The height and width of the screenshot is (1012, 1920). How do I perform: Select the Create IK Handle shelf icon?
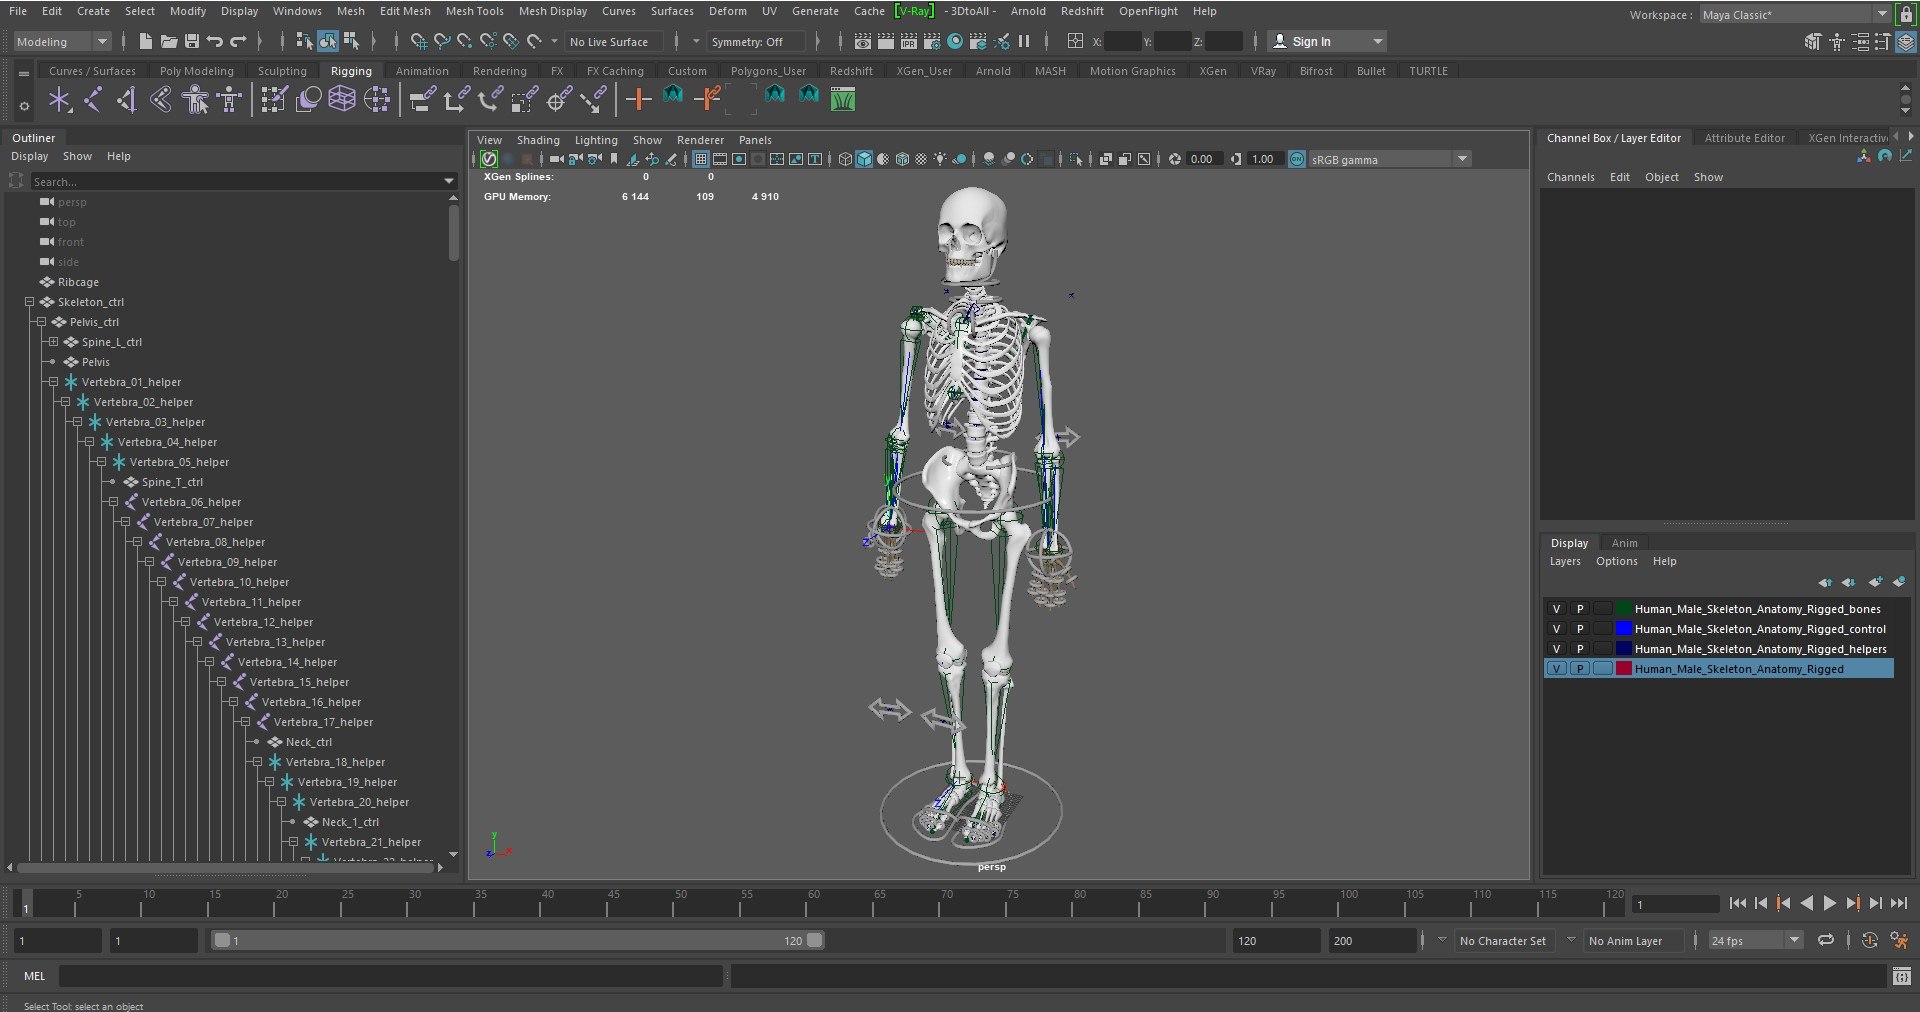coord(128,99)
